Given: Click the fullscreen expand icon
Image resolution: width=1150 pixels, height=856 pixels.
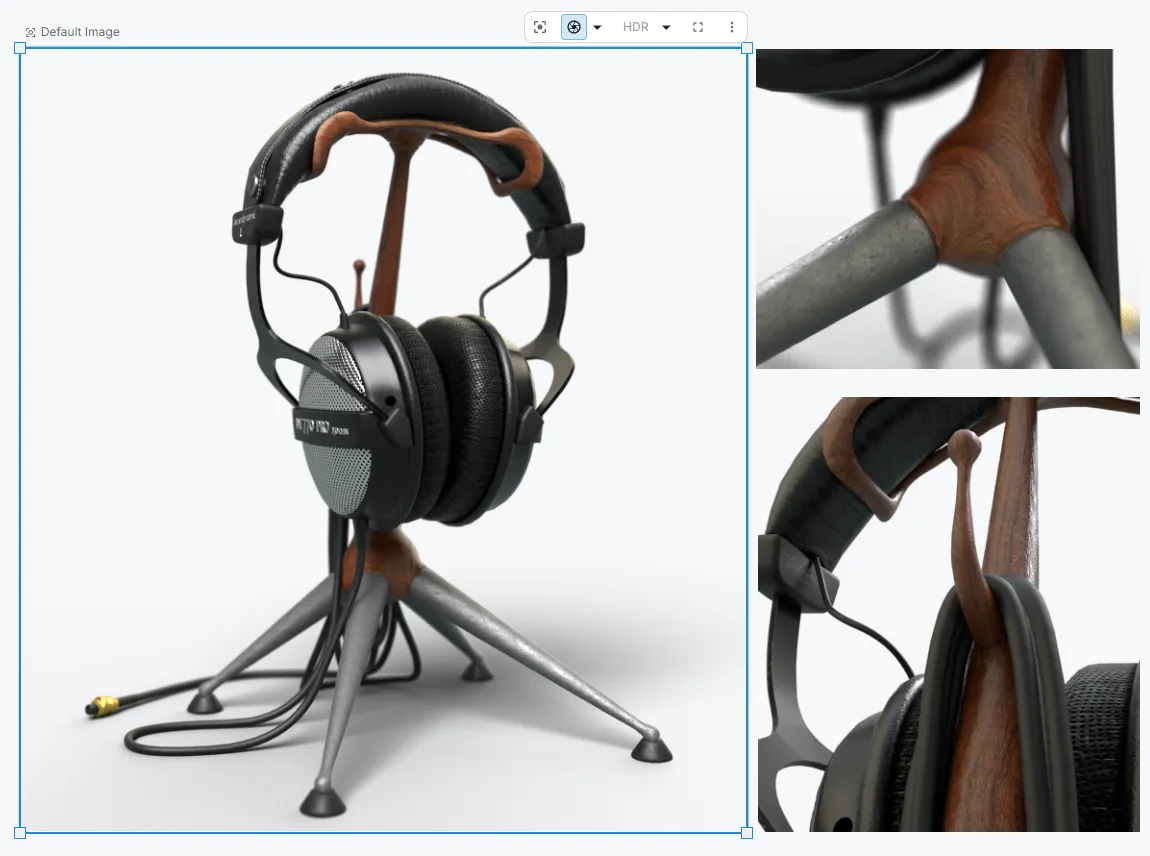Looking at the screenshot, I should tap(698, 27).
